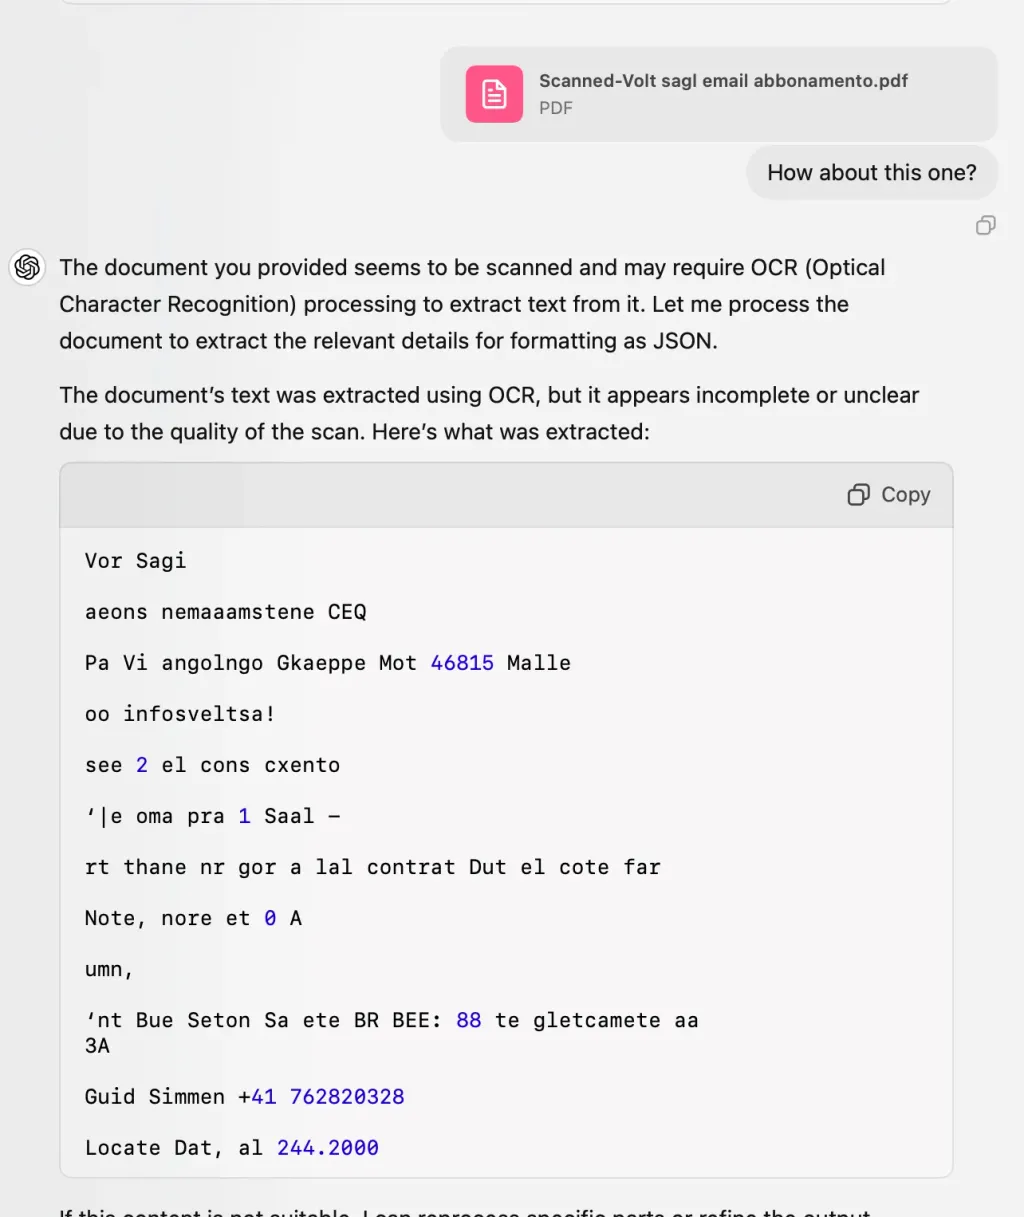Screen dimensions: 1024x1217
Task: Click the highlighted number 46815
Action: tap(461, 662)
